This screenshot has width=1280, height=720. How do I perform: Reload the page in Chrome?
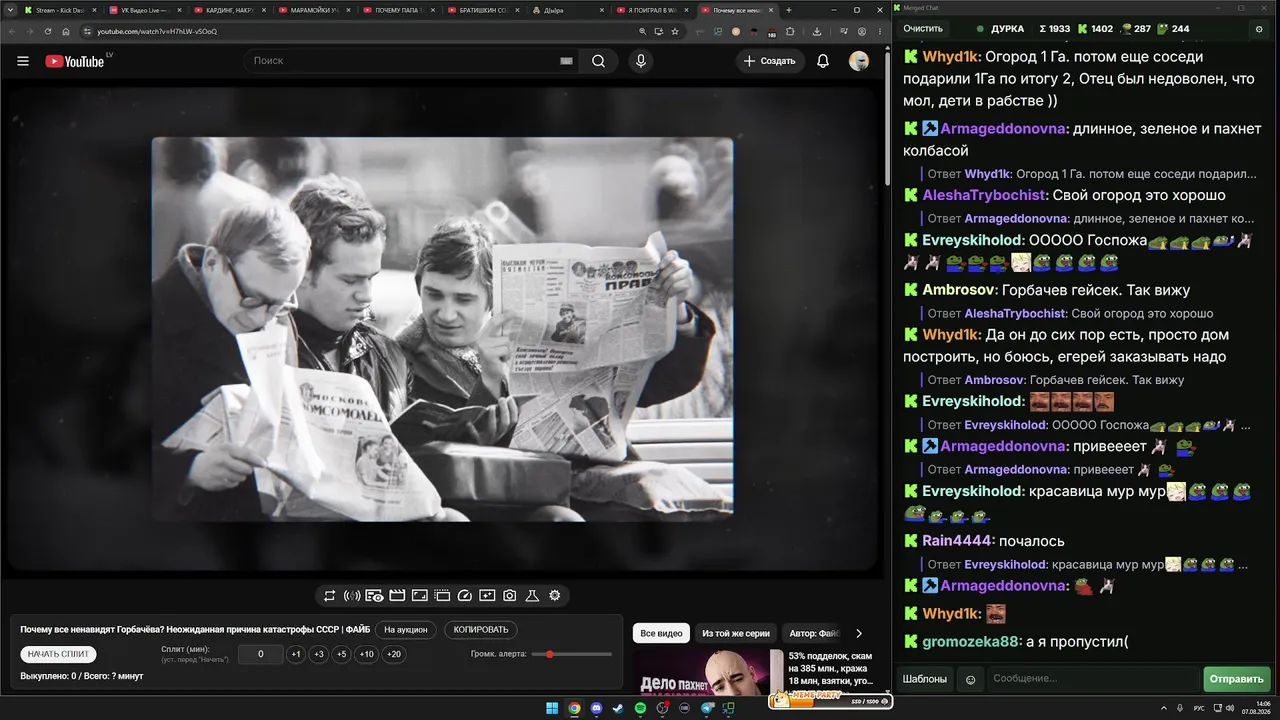click(47, 31)
